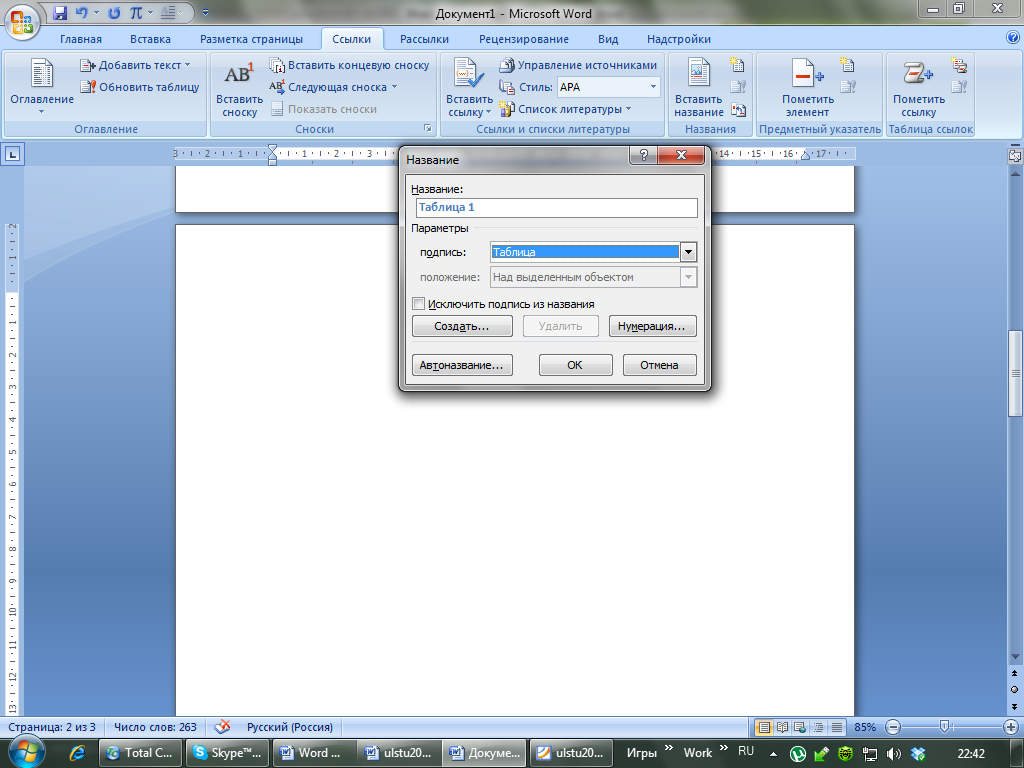Screen dimensions: 1024x768
Task: Open the Рассылки tab
Action: click(x=424, y=39)
